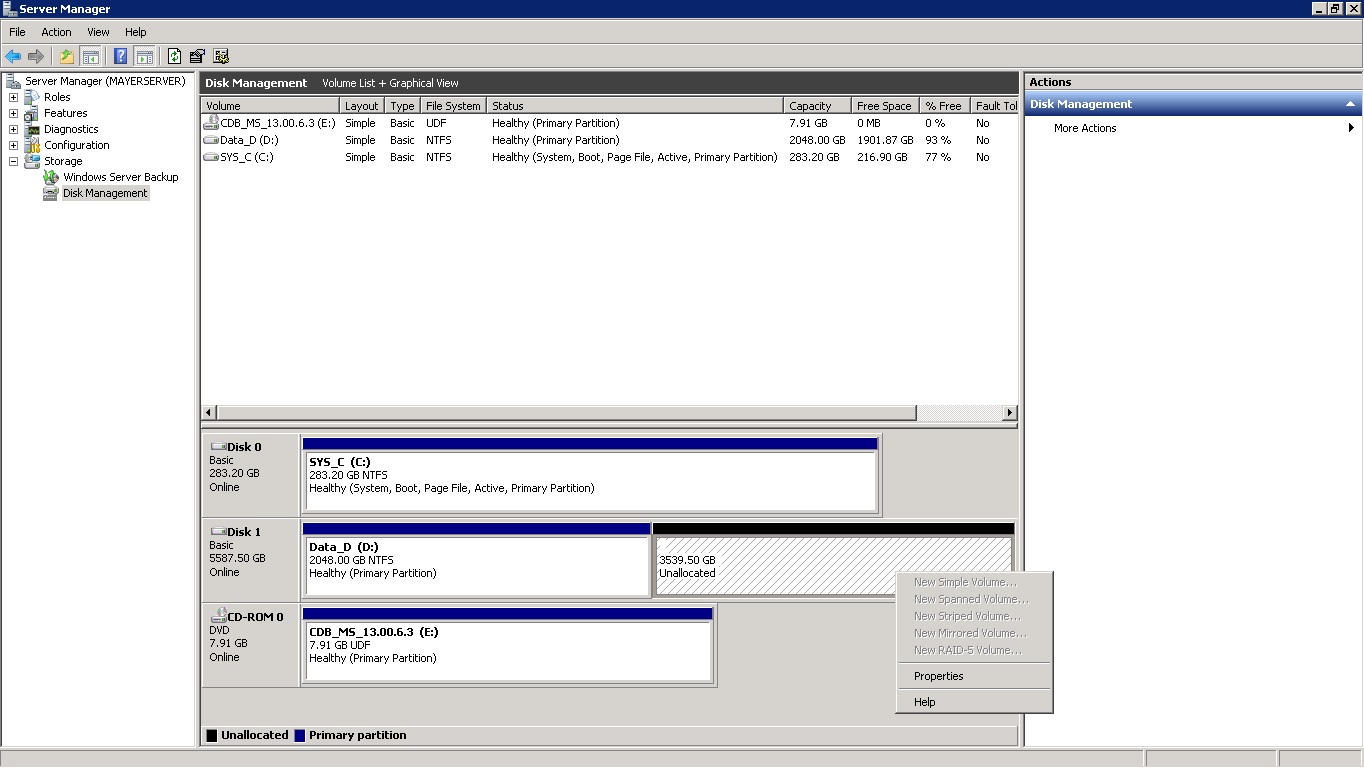
Task: Expand the More Actions submenu arrow
Action: pyautogui.click(x=1351, y=128)
